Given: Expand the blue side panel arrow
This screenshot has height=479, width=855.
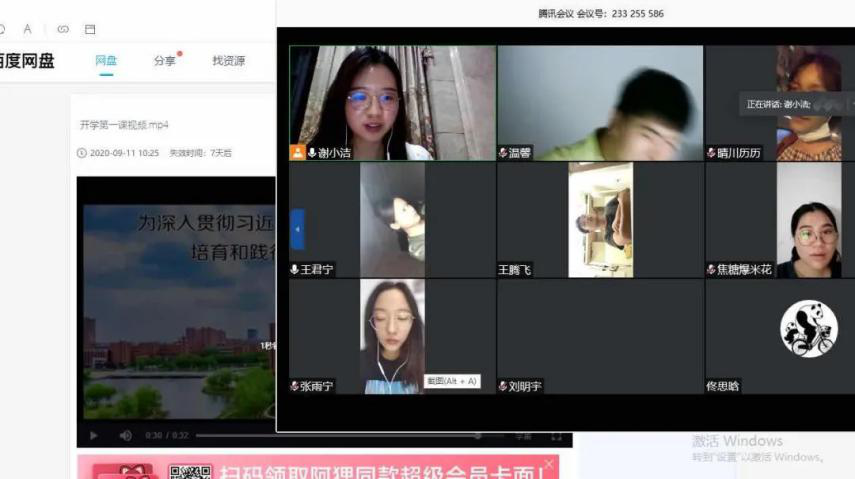Looking at the screenshot, I should click(x=297, y=229).
